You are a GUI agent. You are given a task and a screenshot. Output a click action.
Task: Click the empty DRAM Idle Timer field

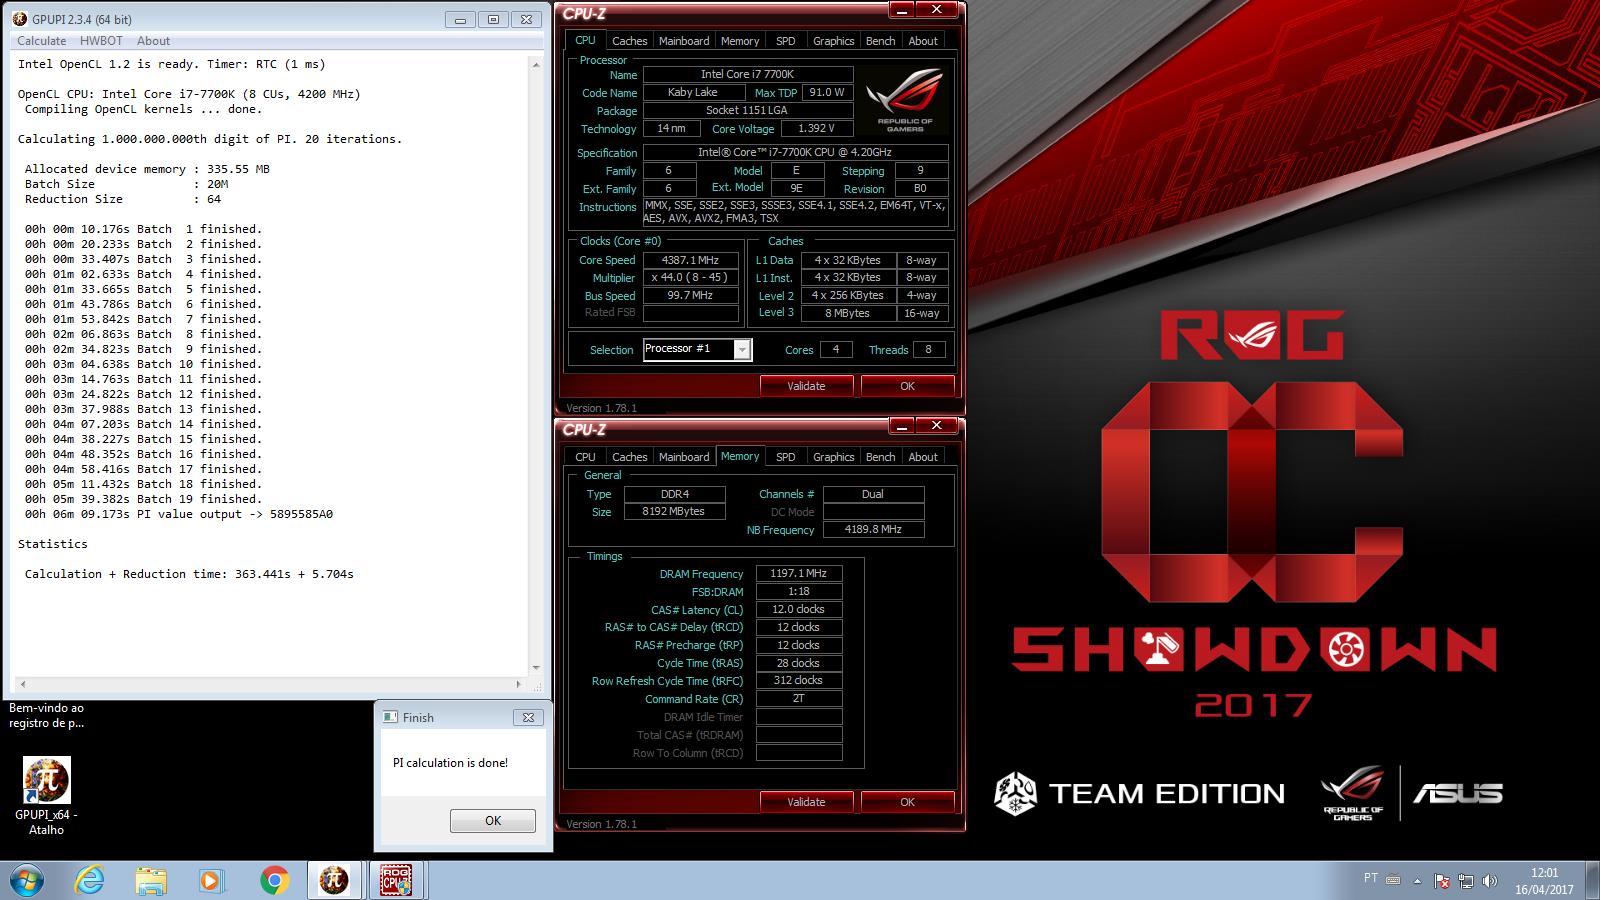click(x=799, y=717)
